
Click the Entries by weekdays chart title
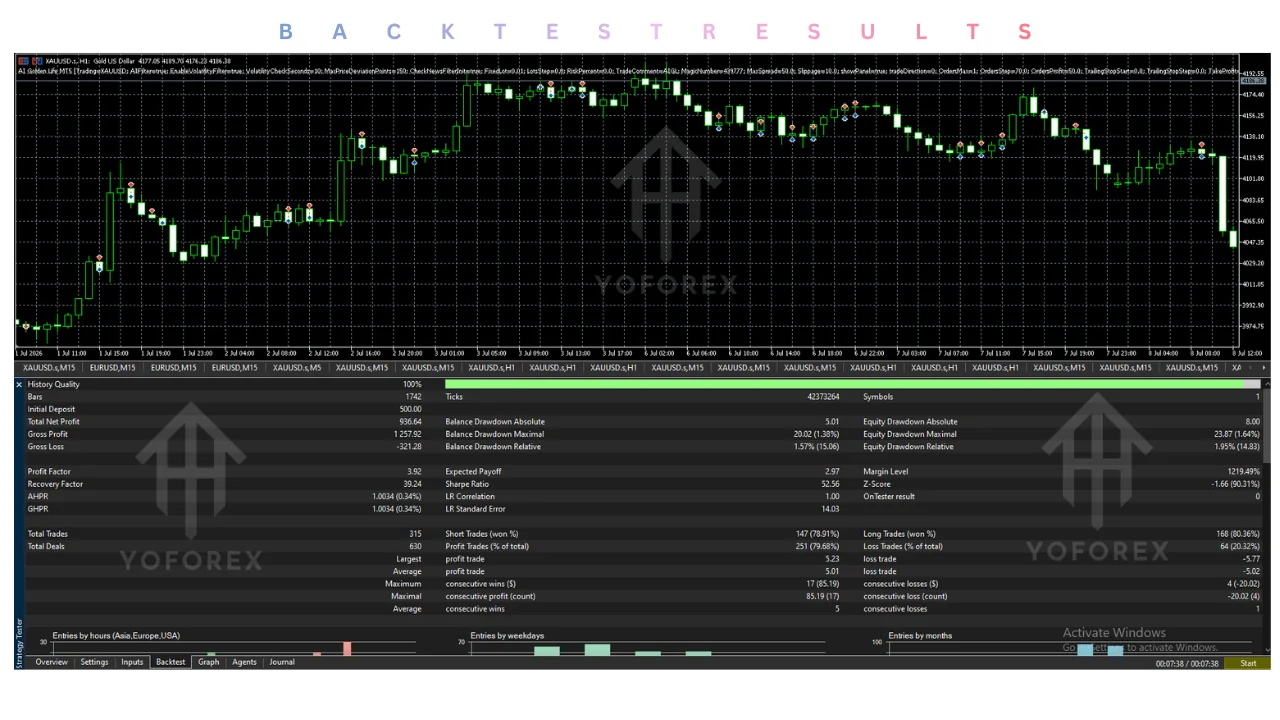click(x=507, y=635)
